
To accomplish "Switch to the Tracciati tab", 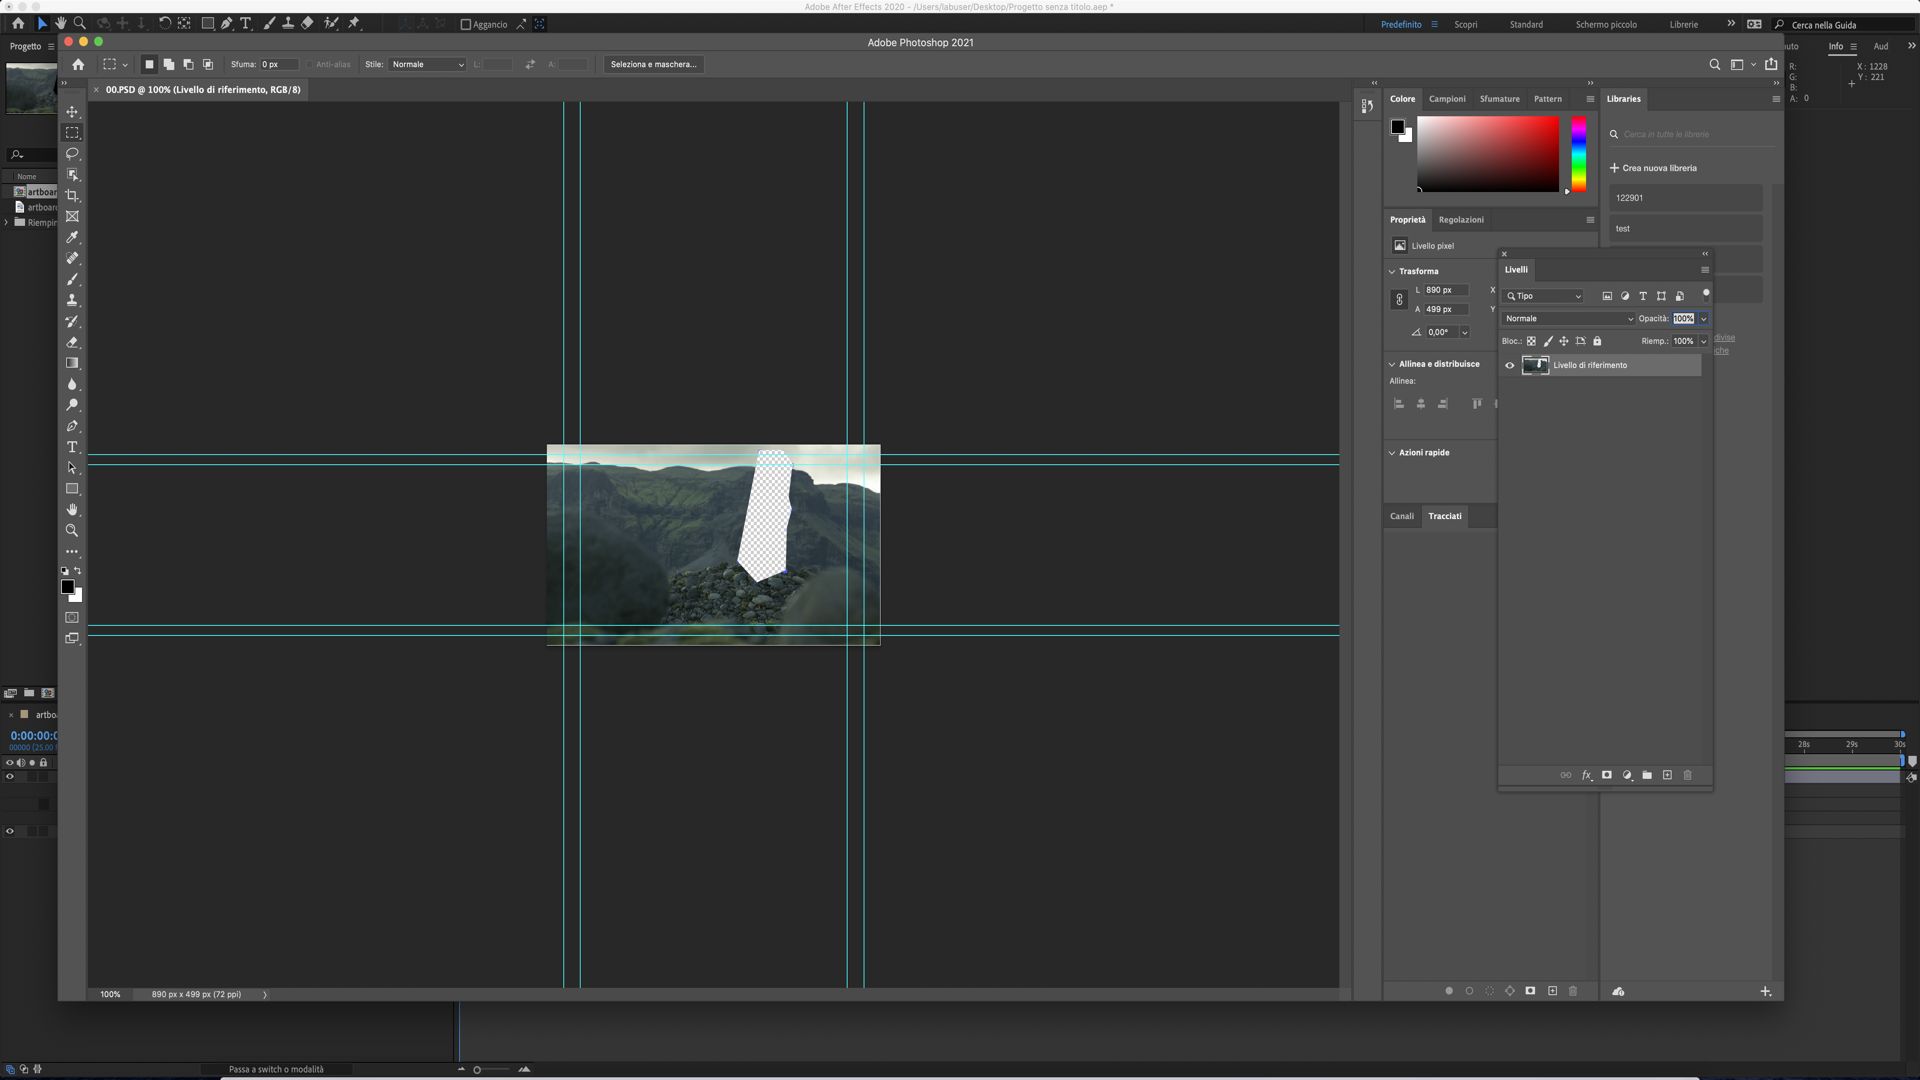I will pyautogui.click(x=1445, y=516).
